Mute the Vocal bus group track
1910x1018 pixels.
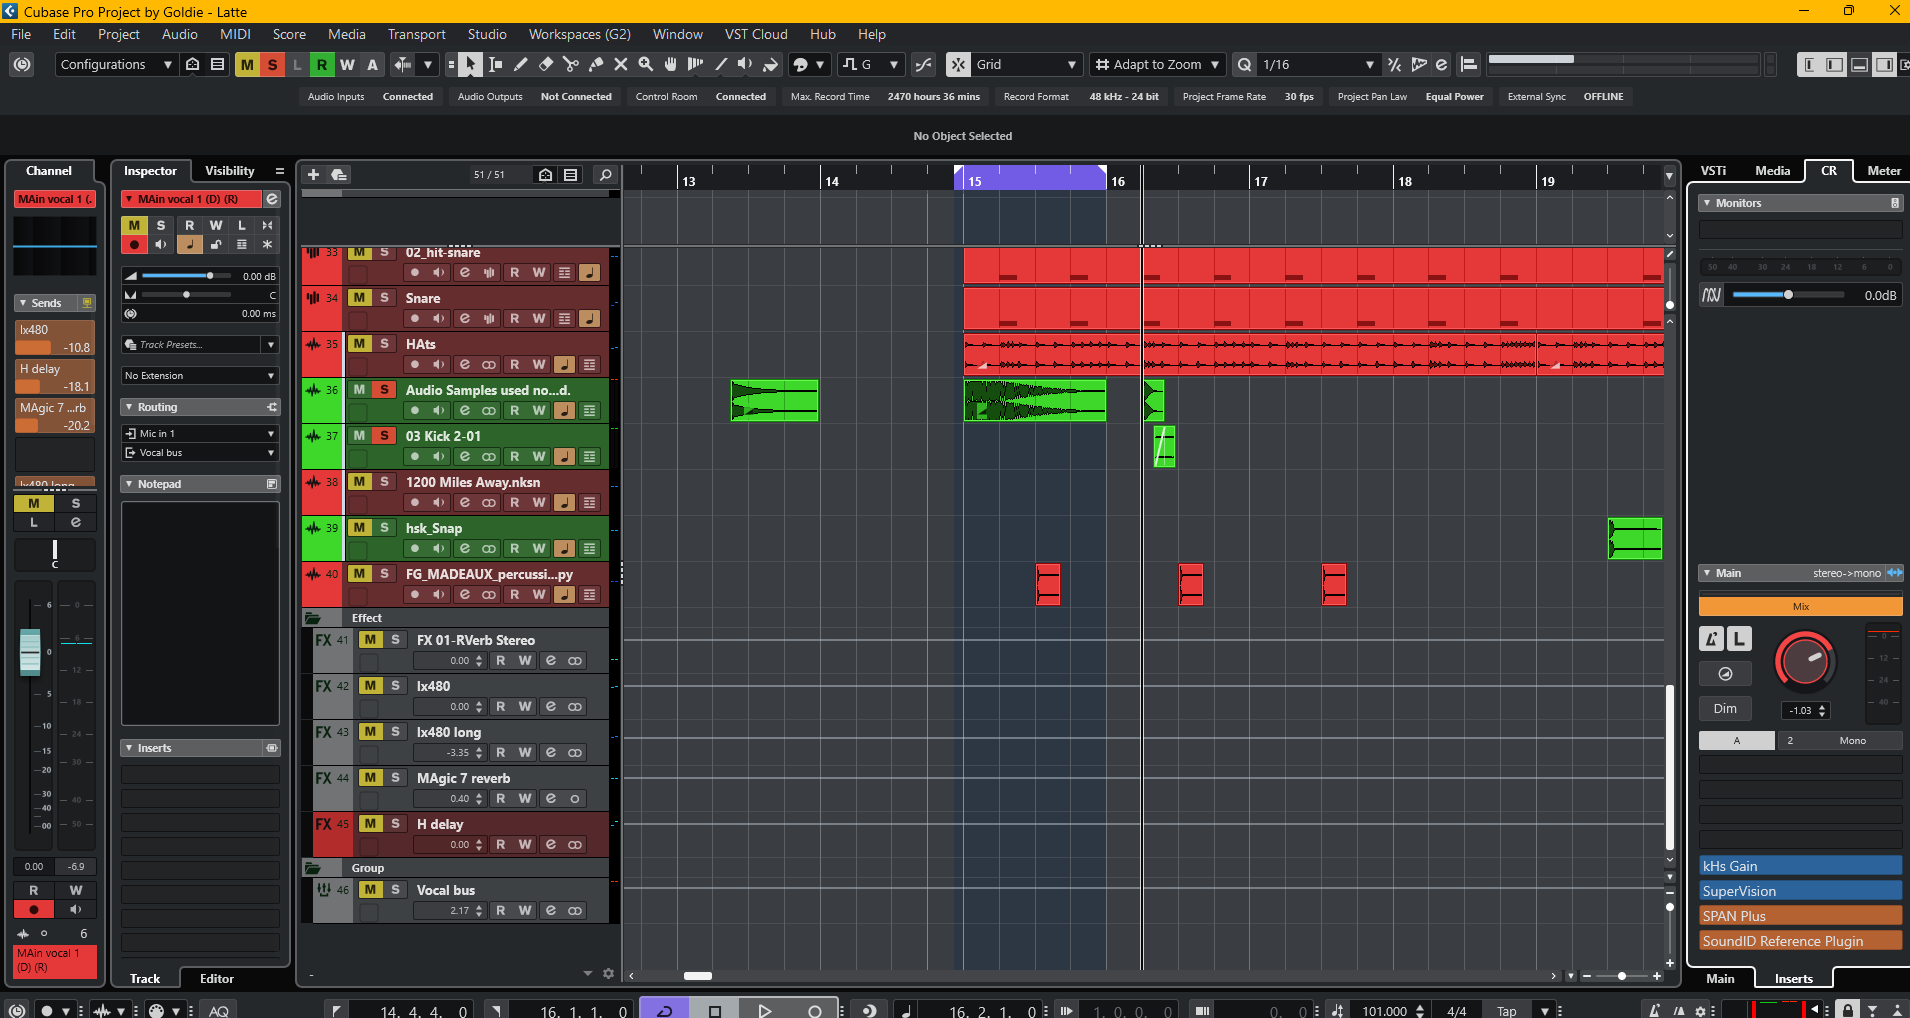pyautogui.click(x=370, y=890)
